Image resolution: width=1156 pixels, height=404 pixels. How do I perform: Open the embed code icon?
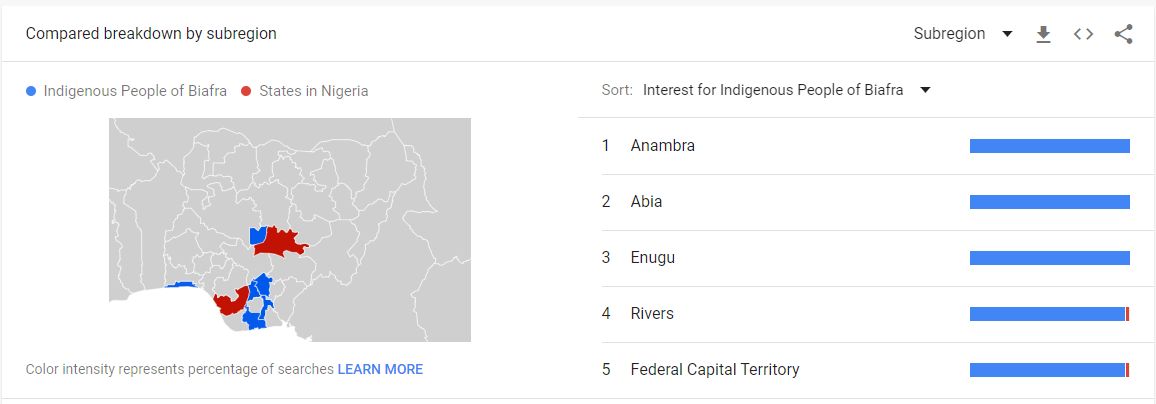(1083, 34)
